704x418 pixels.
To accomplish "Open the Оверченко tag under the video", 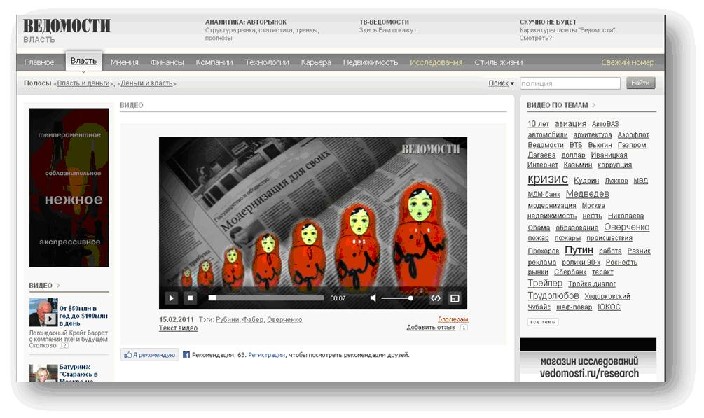I will coord(284,320).
